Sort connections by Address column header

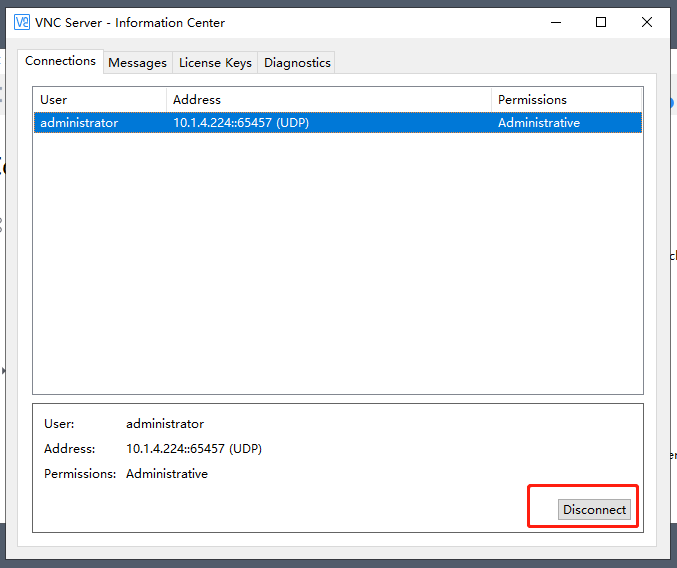pos(329,100)
